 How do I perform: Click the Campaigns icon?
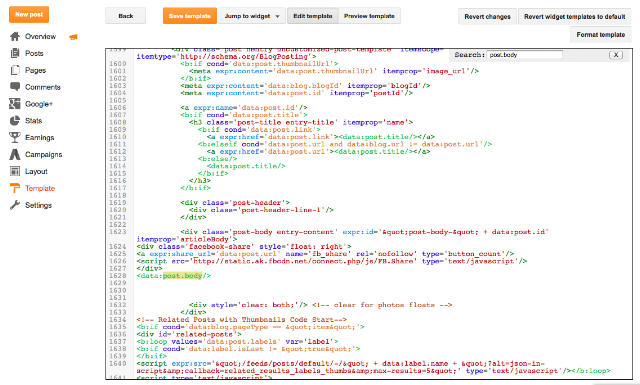(x=15, y=154)
